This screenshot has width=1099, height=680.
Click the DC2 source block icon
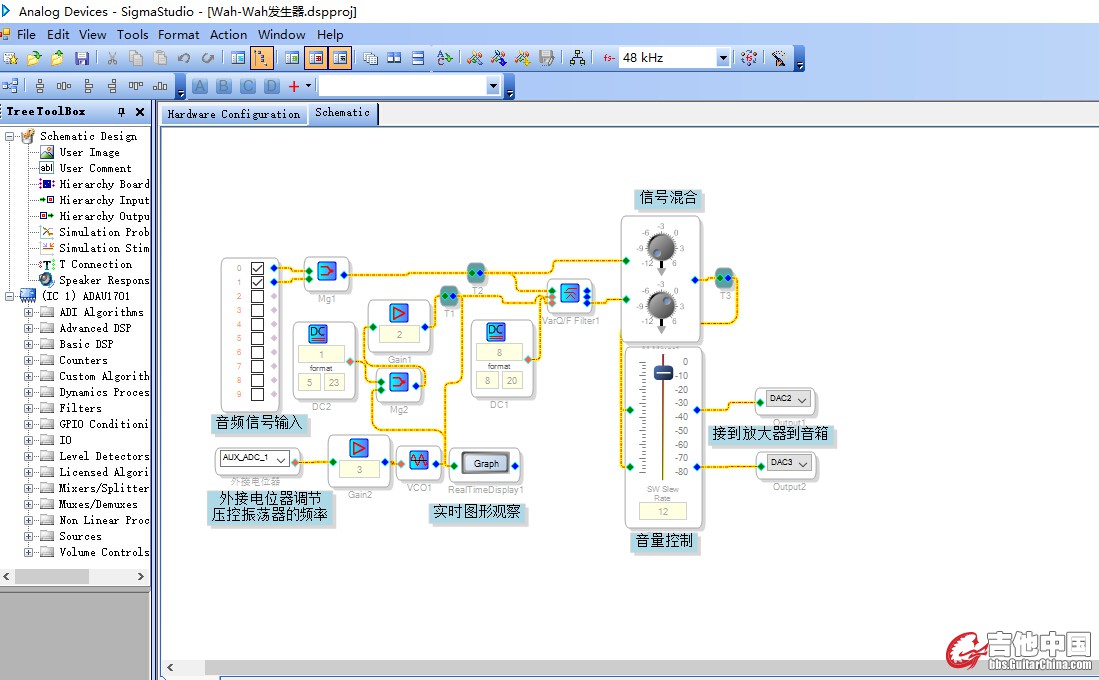(318, 333)
